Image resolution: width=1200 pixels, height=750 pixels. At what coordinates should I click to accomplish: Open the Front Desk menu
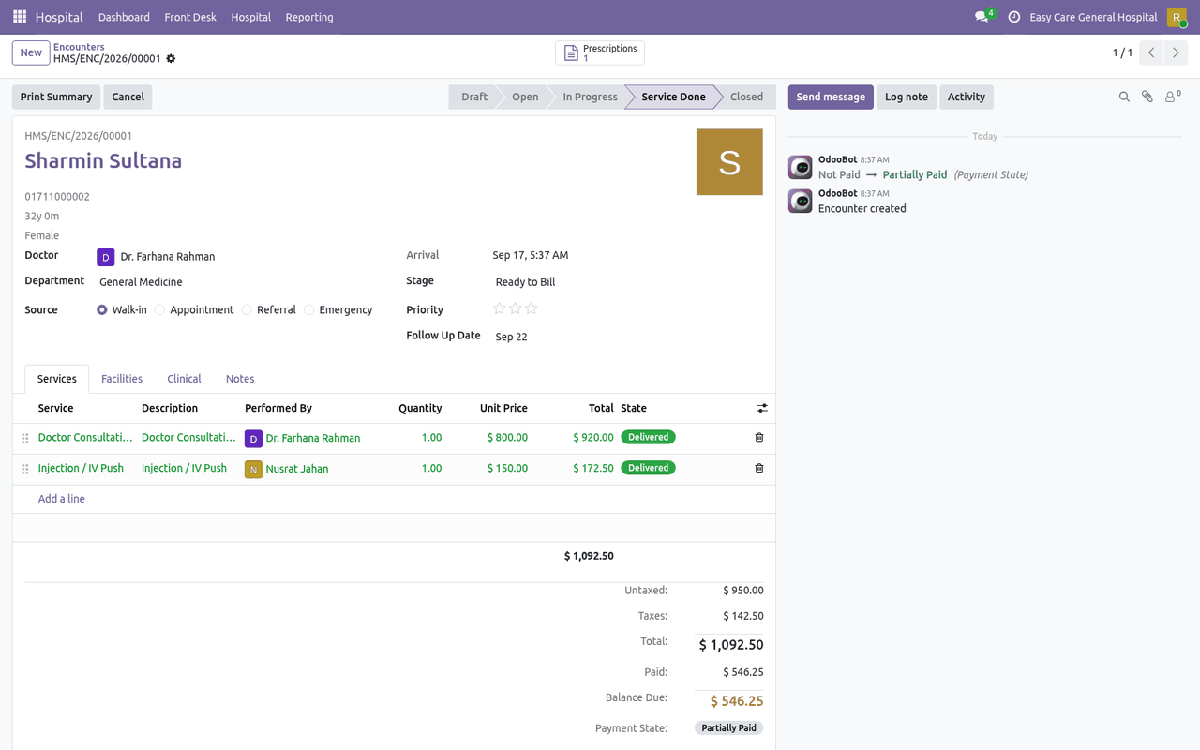pyautogui.click(x=190, y=17)
